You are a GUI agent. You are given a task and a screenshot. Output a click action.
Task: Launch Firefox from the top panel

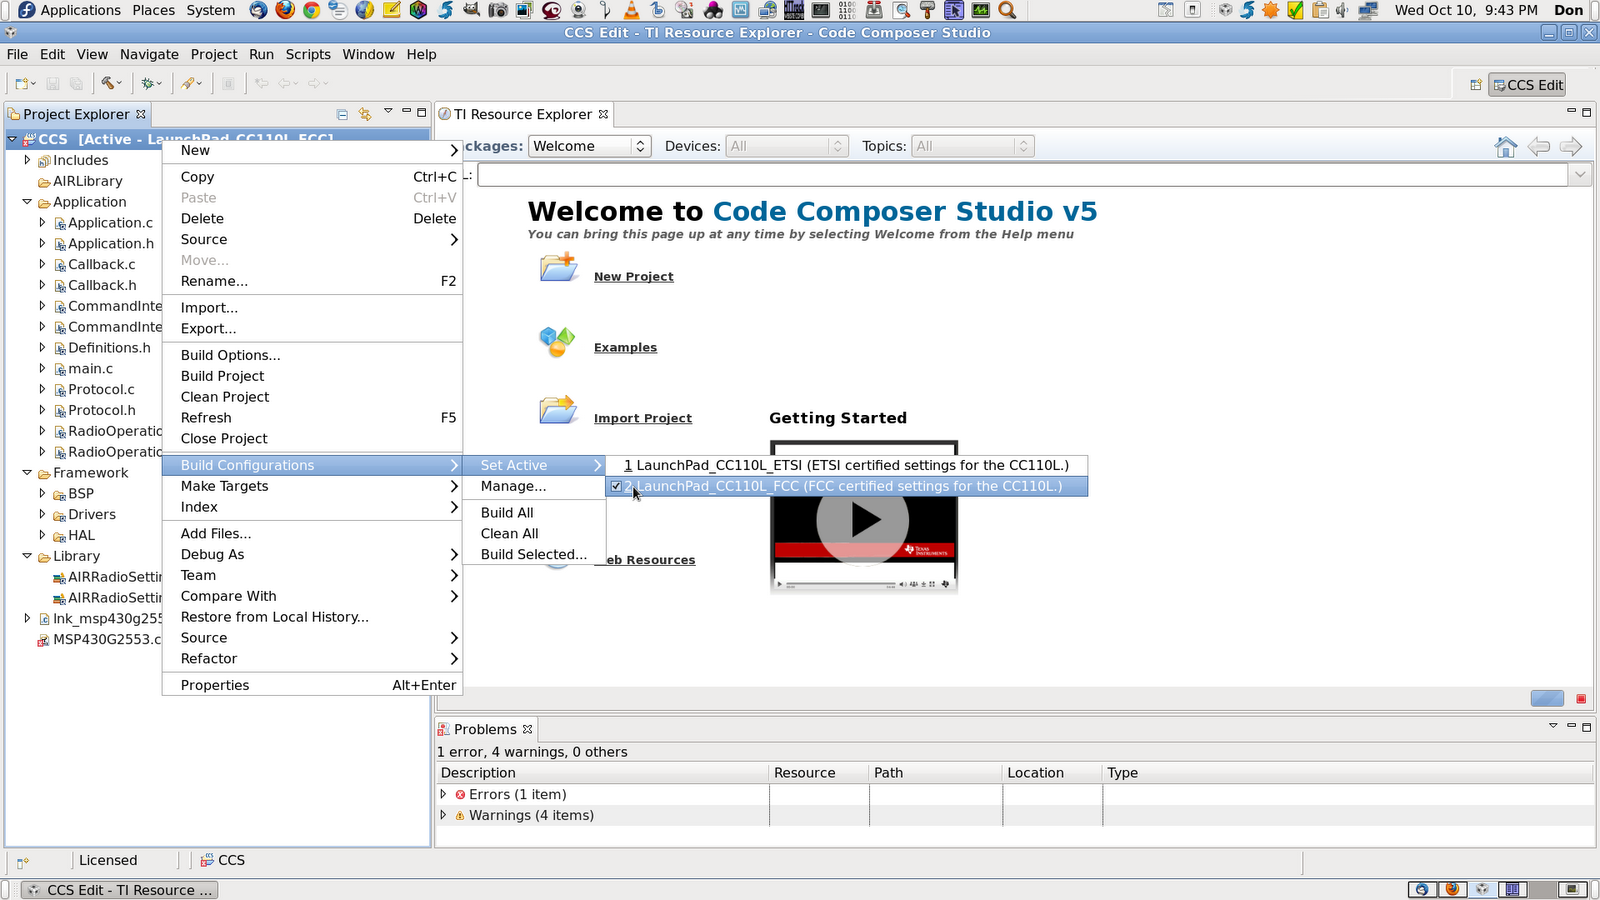click(285, 10)
